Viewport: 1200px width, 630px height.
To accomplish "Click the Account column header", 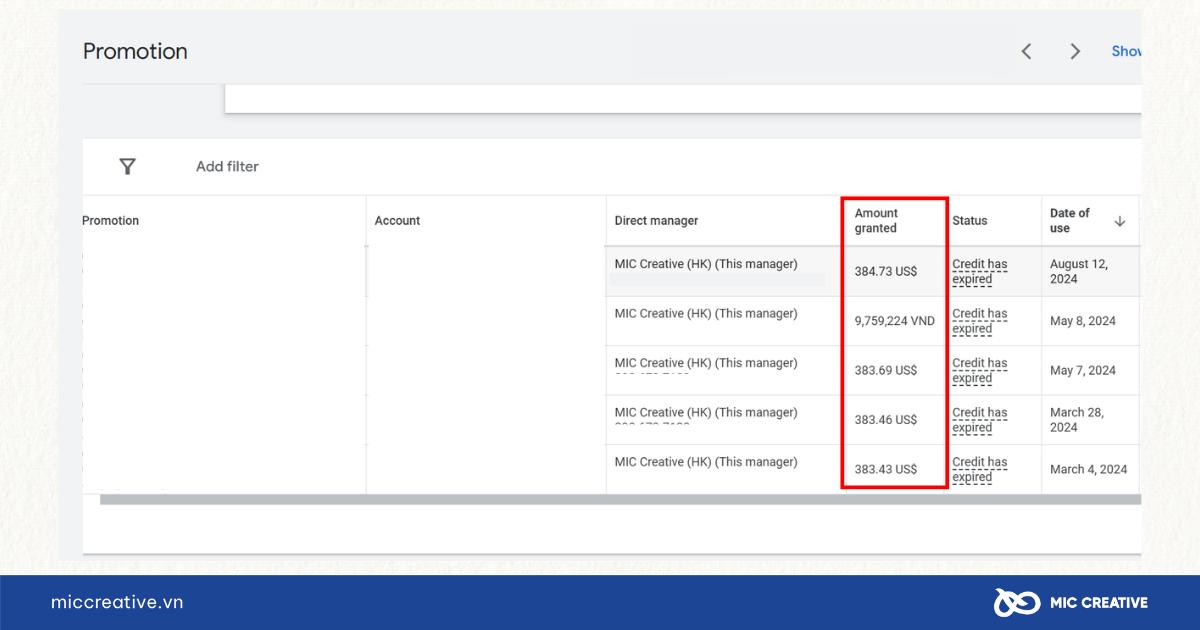I will [397, 221].
